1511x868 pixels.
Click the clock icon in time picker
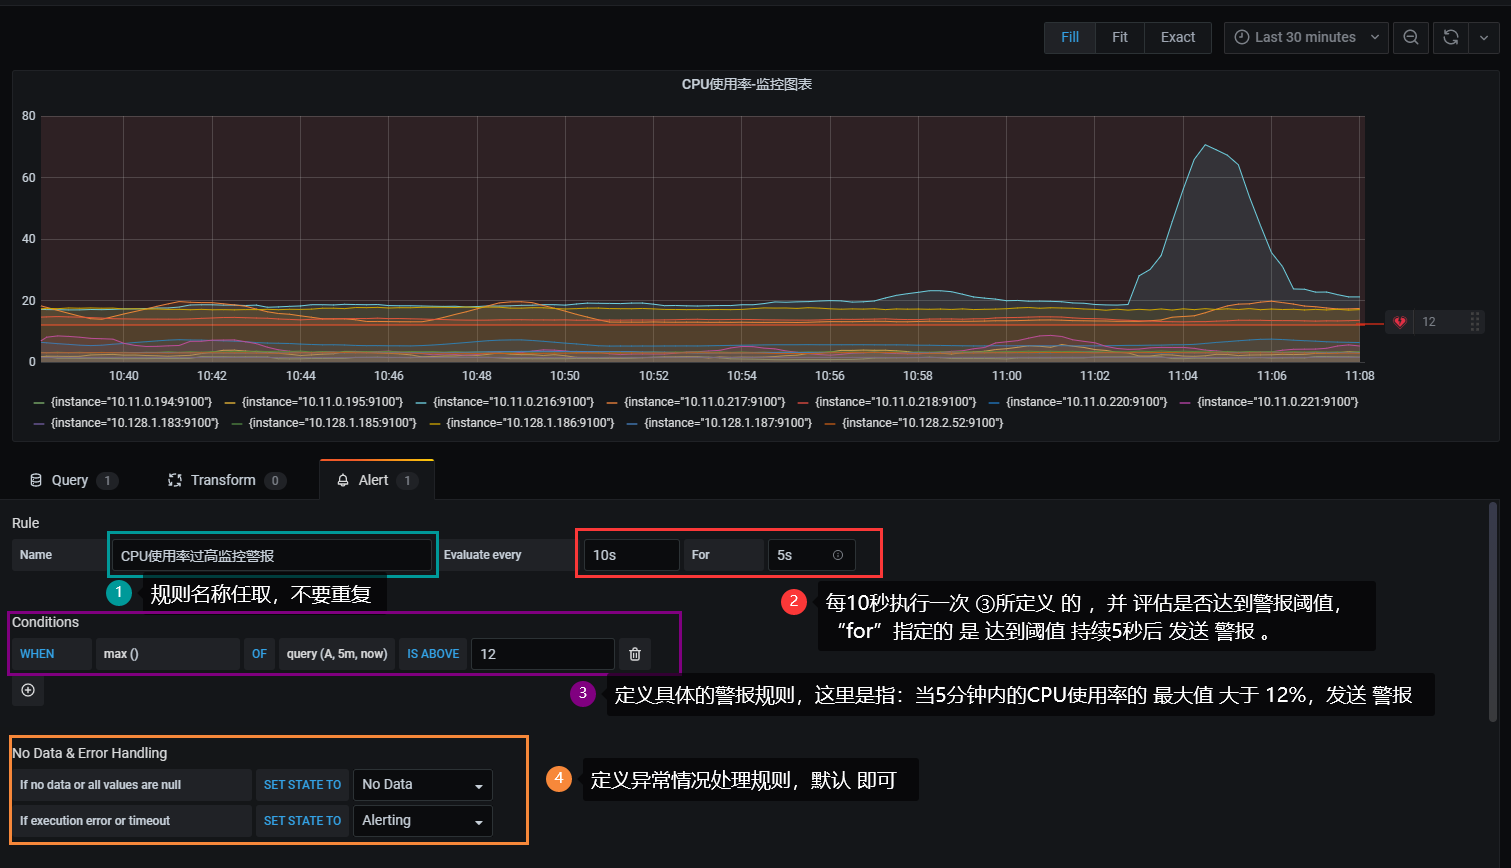(x=1242, y=37)
